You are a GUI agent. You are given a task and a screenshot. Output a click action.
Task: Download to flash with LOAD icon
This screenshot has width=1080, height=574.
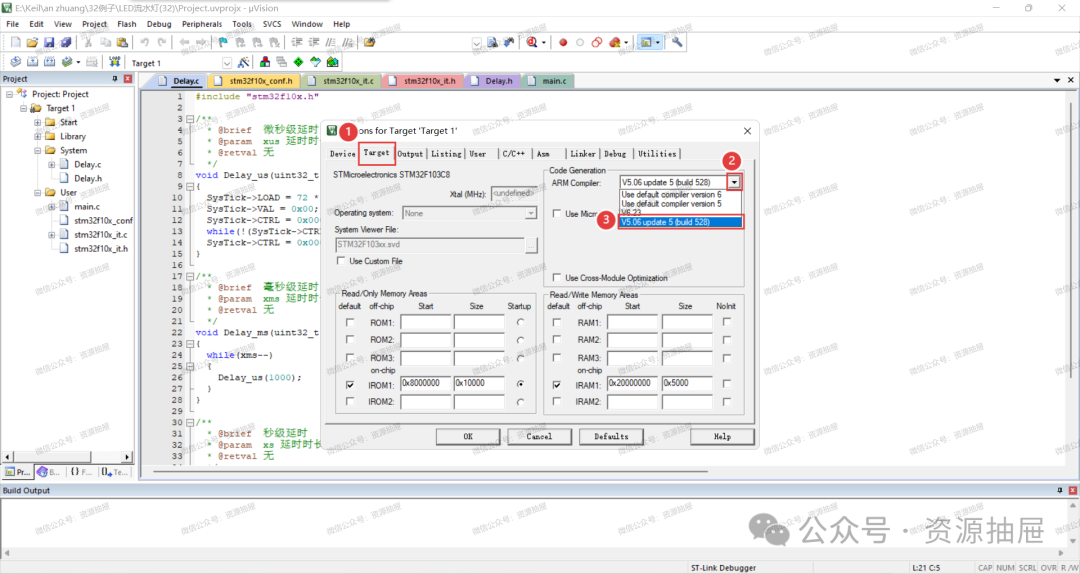(x=114, y=62)
